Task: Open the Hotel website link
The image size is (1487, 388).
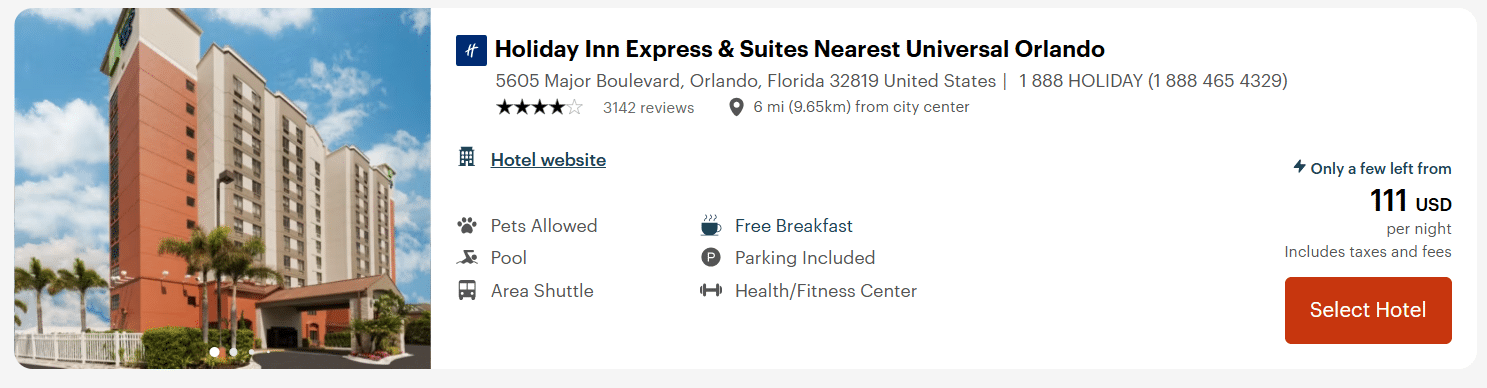Action: tap(548, 159)
